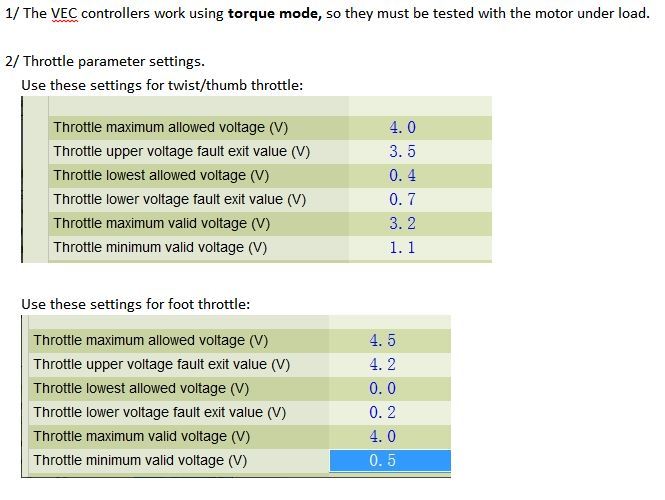Select the 0.7 lower fault exit value
Image resolution: width=665 pixels, height=500 pixels.
[403, 200]
